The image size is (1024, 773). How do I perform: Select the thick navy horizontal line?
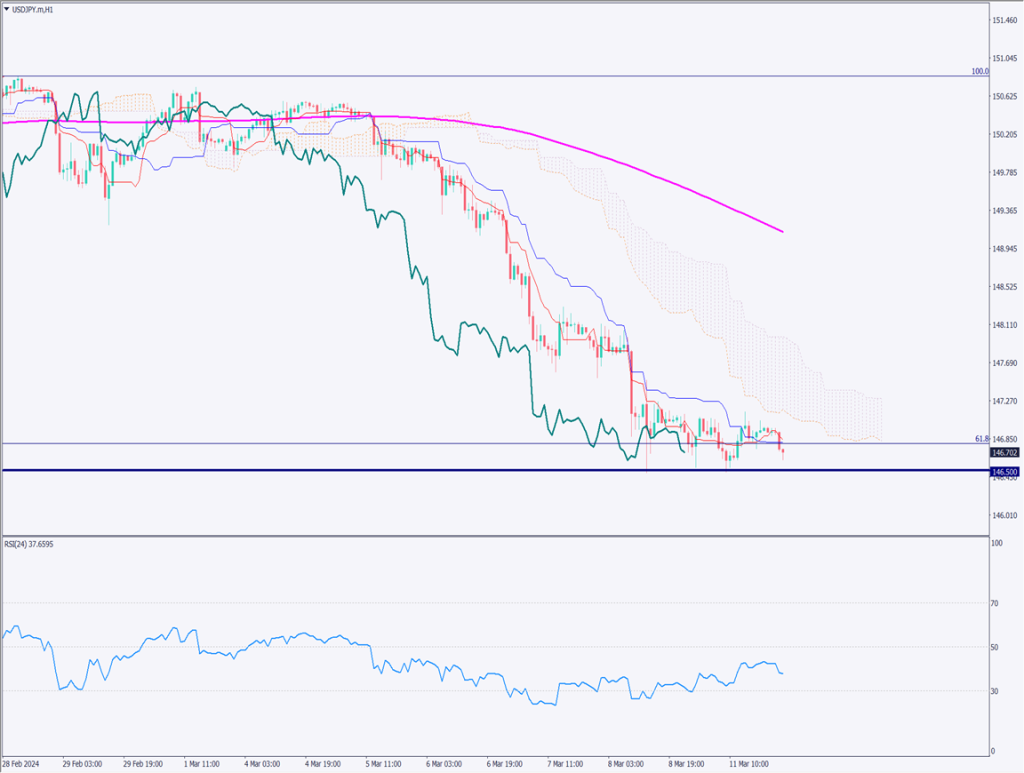pyautogui.click(x=400, y=470)
